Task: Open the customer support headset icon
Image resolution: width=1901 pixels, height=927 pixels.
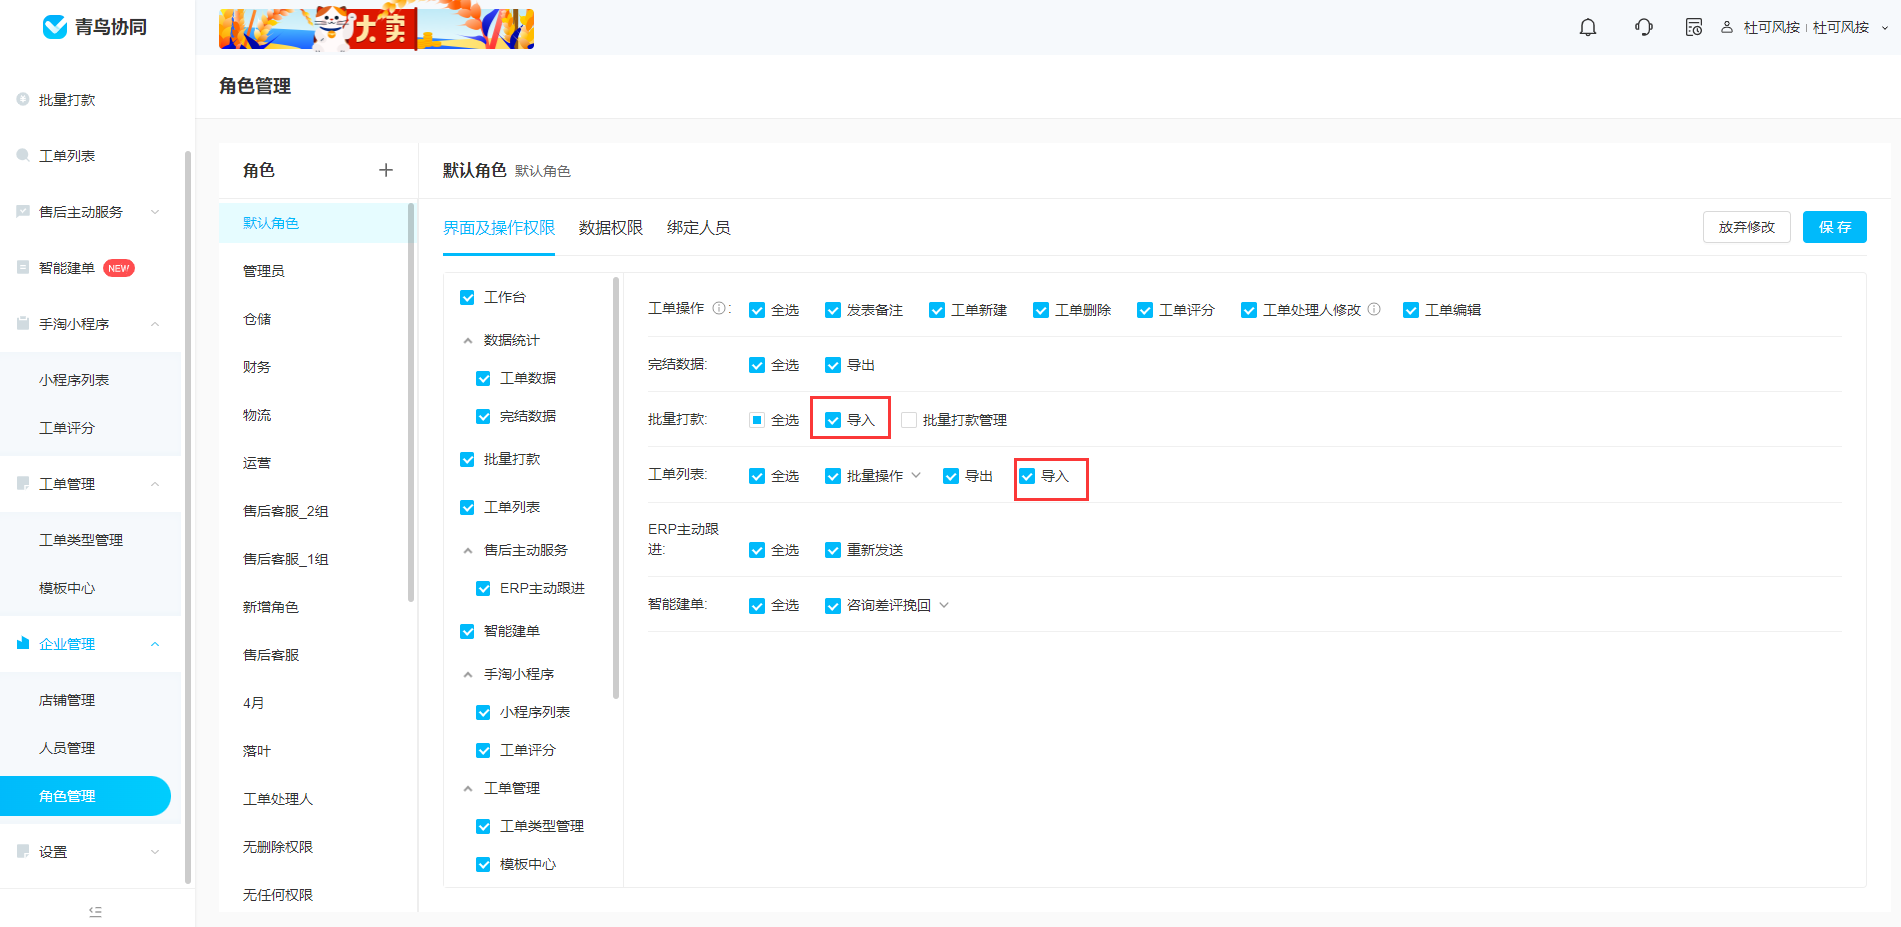Action: pyautogui.click(x=1643, y=27)
